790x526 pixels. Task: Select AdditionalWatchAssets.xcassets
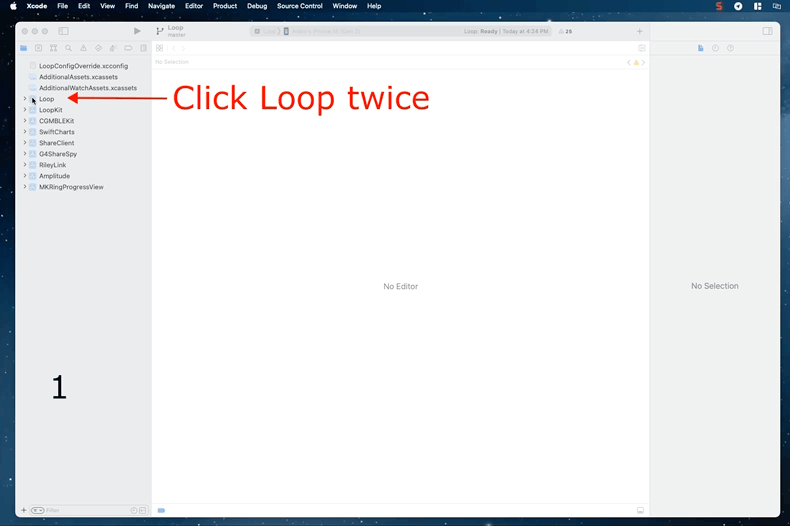click(x=88, y=88)
